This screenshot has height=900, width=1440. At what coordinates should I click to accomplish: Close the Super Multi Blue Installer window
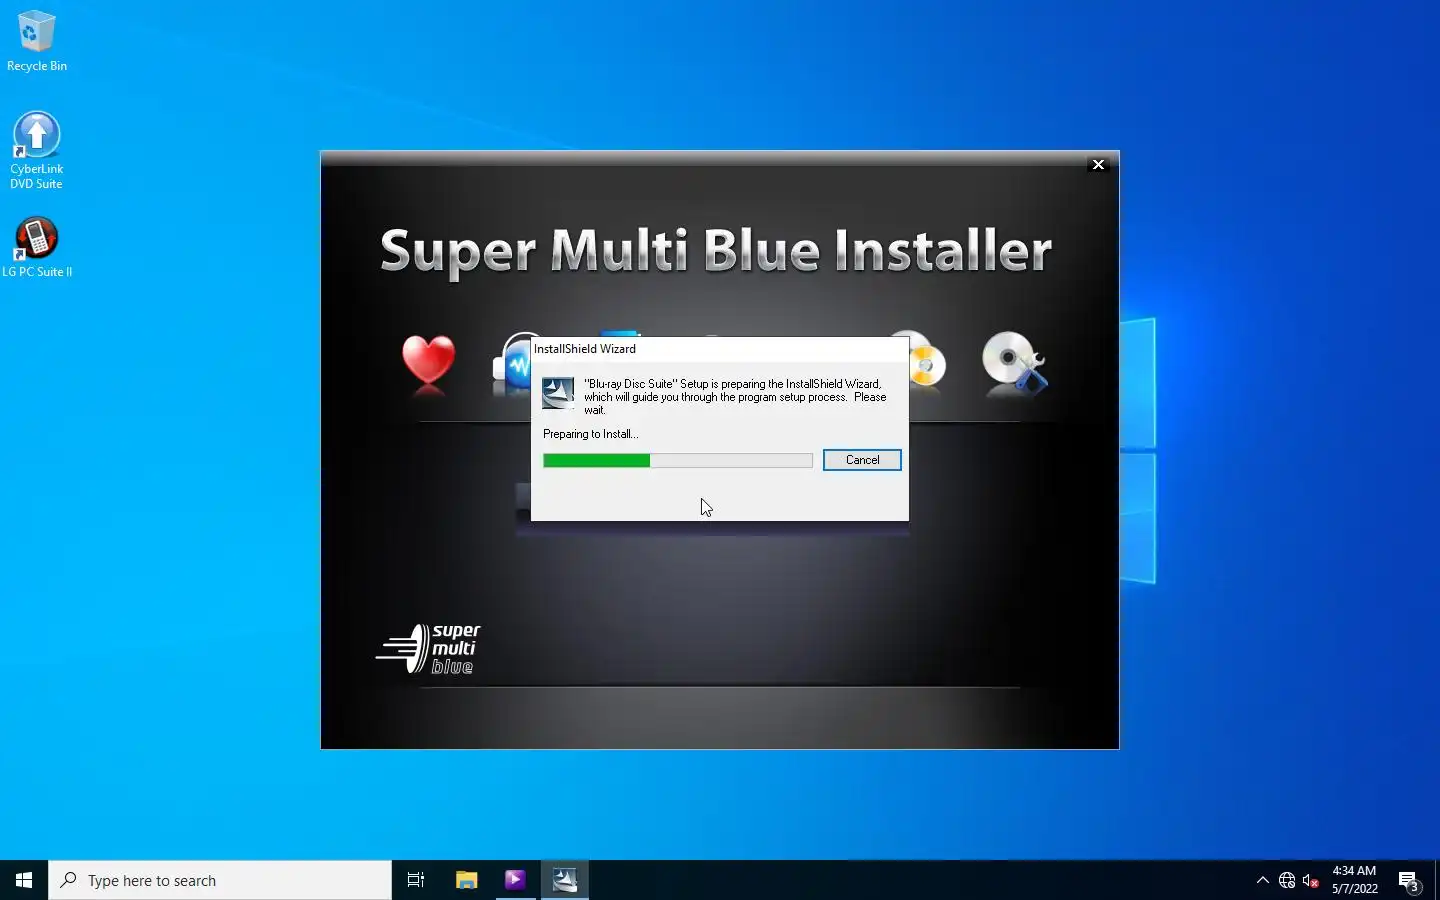tap(1098, 165)
